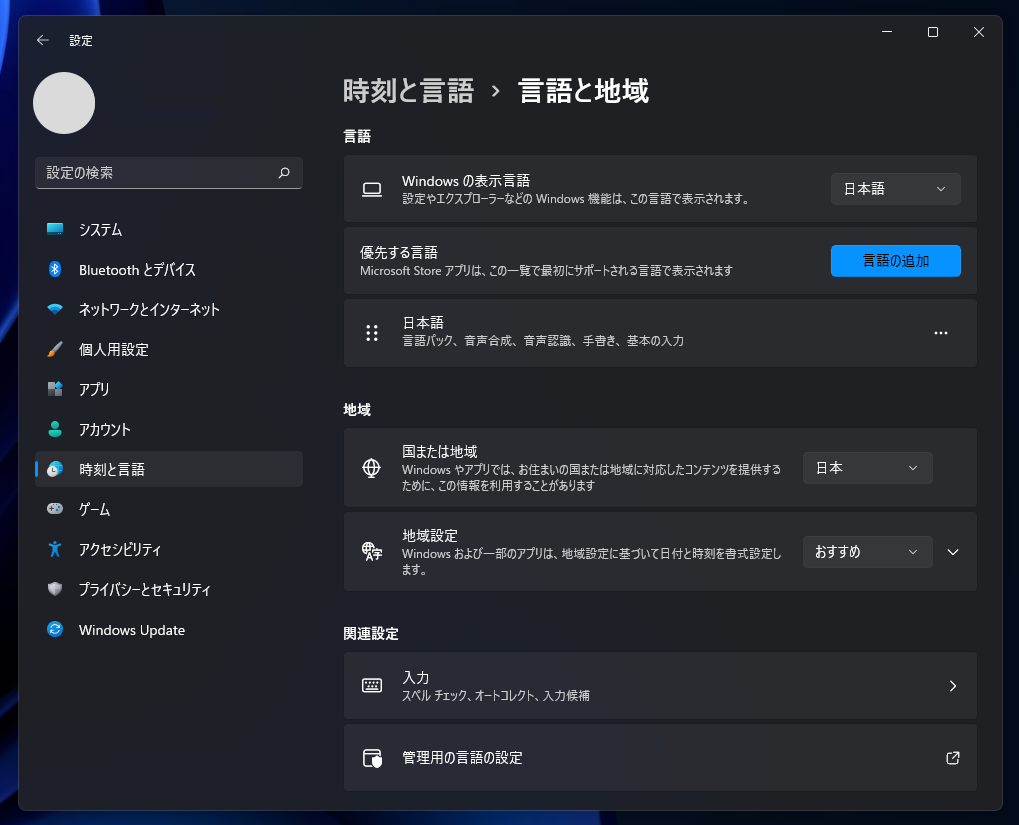Minimize the 設定 window
This screenshot has width=1019, height=825.
[x=886, y=32]
